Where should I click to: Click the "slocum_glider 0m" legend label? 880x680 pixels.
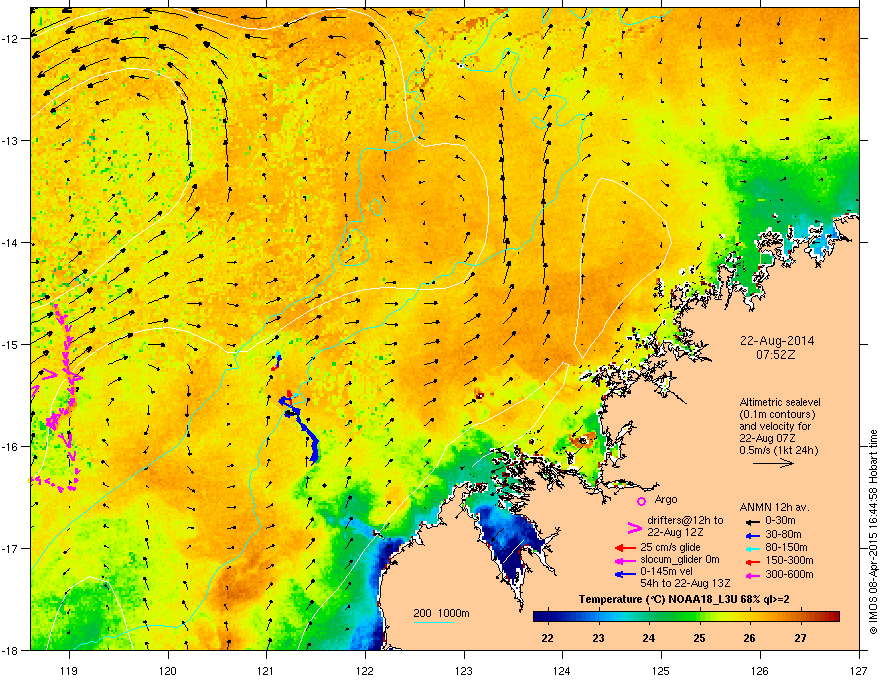(x=680, y=560)
